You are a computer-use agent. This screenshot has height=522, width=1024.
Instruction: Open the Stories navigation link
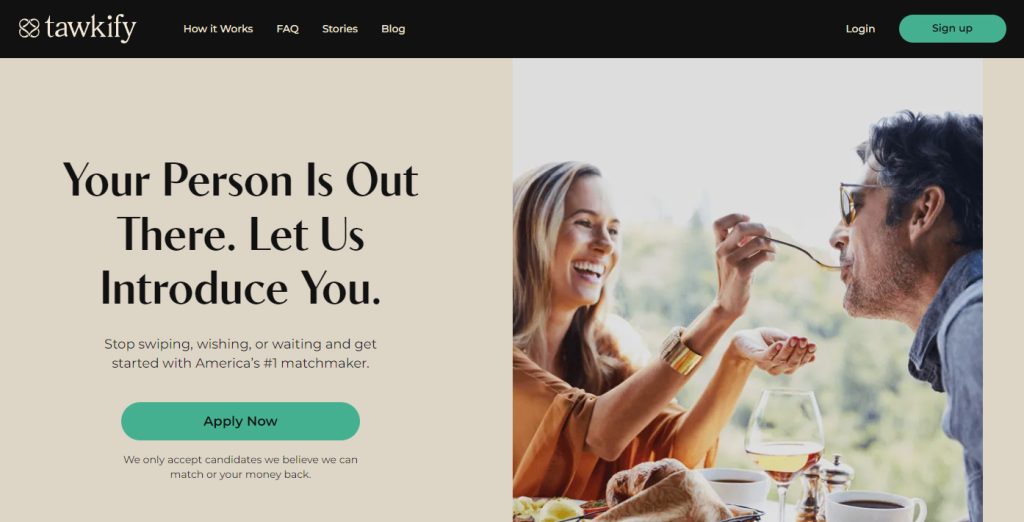tap(340, 29)
